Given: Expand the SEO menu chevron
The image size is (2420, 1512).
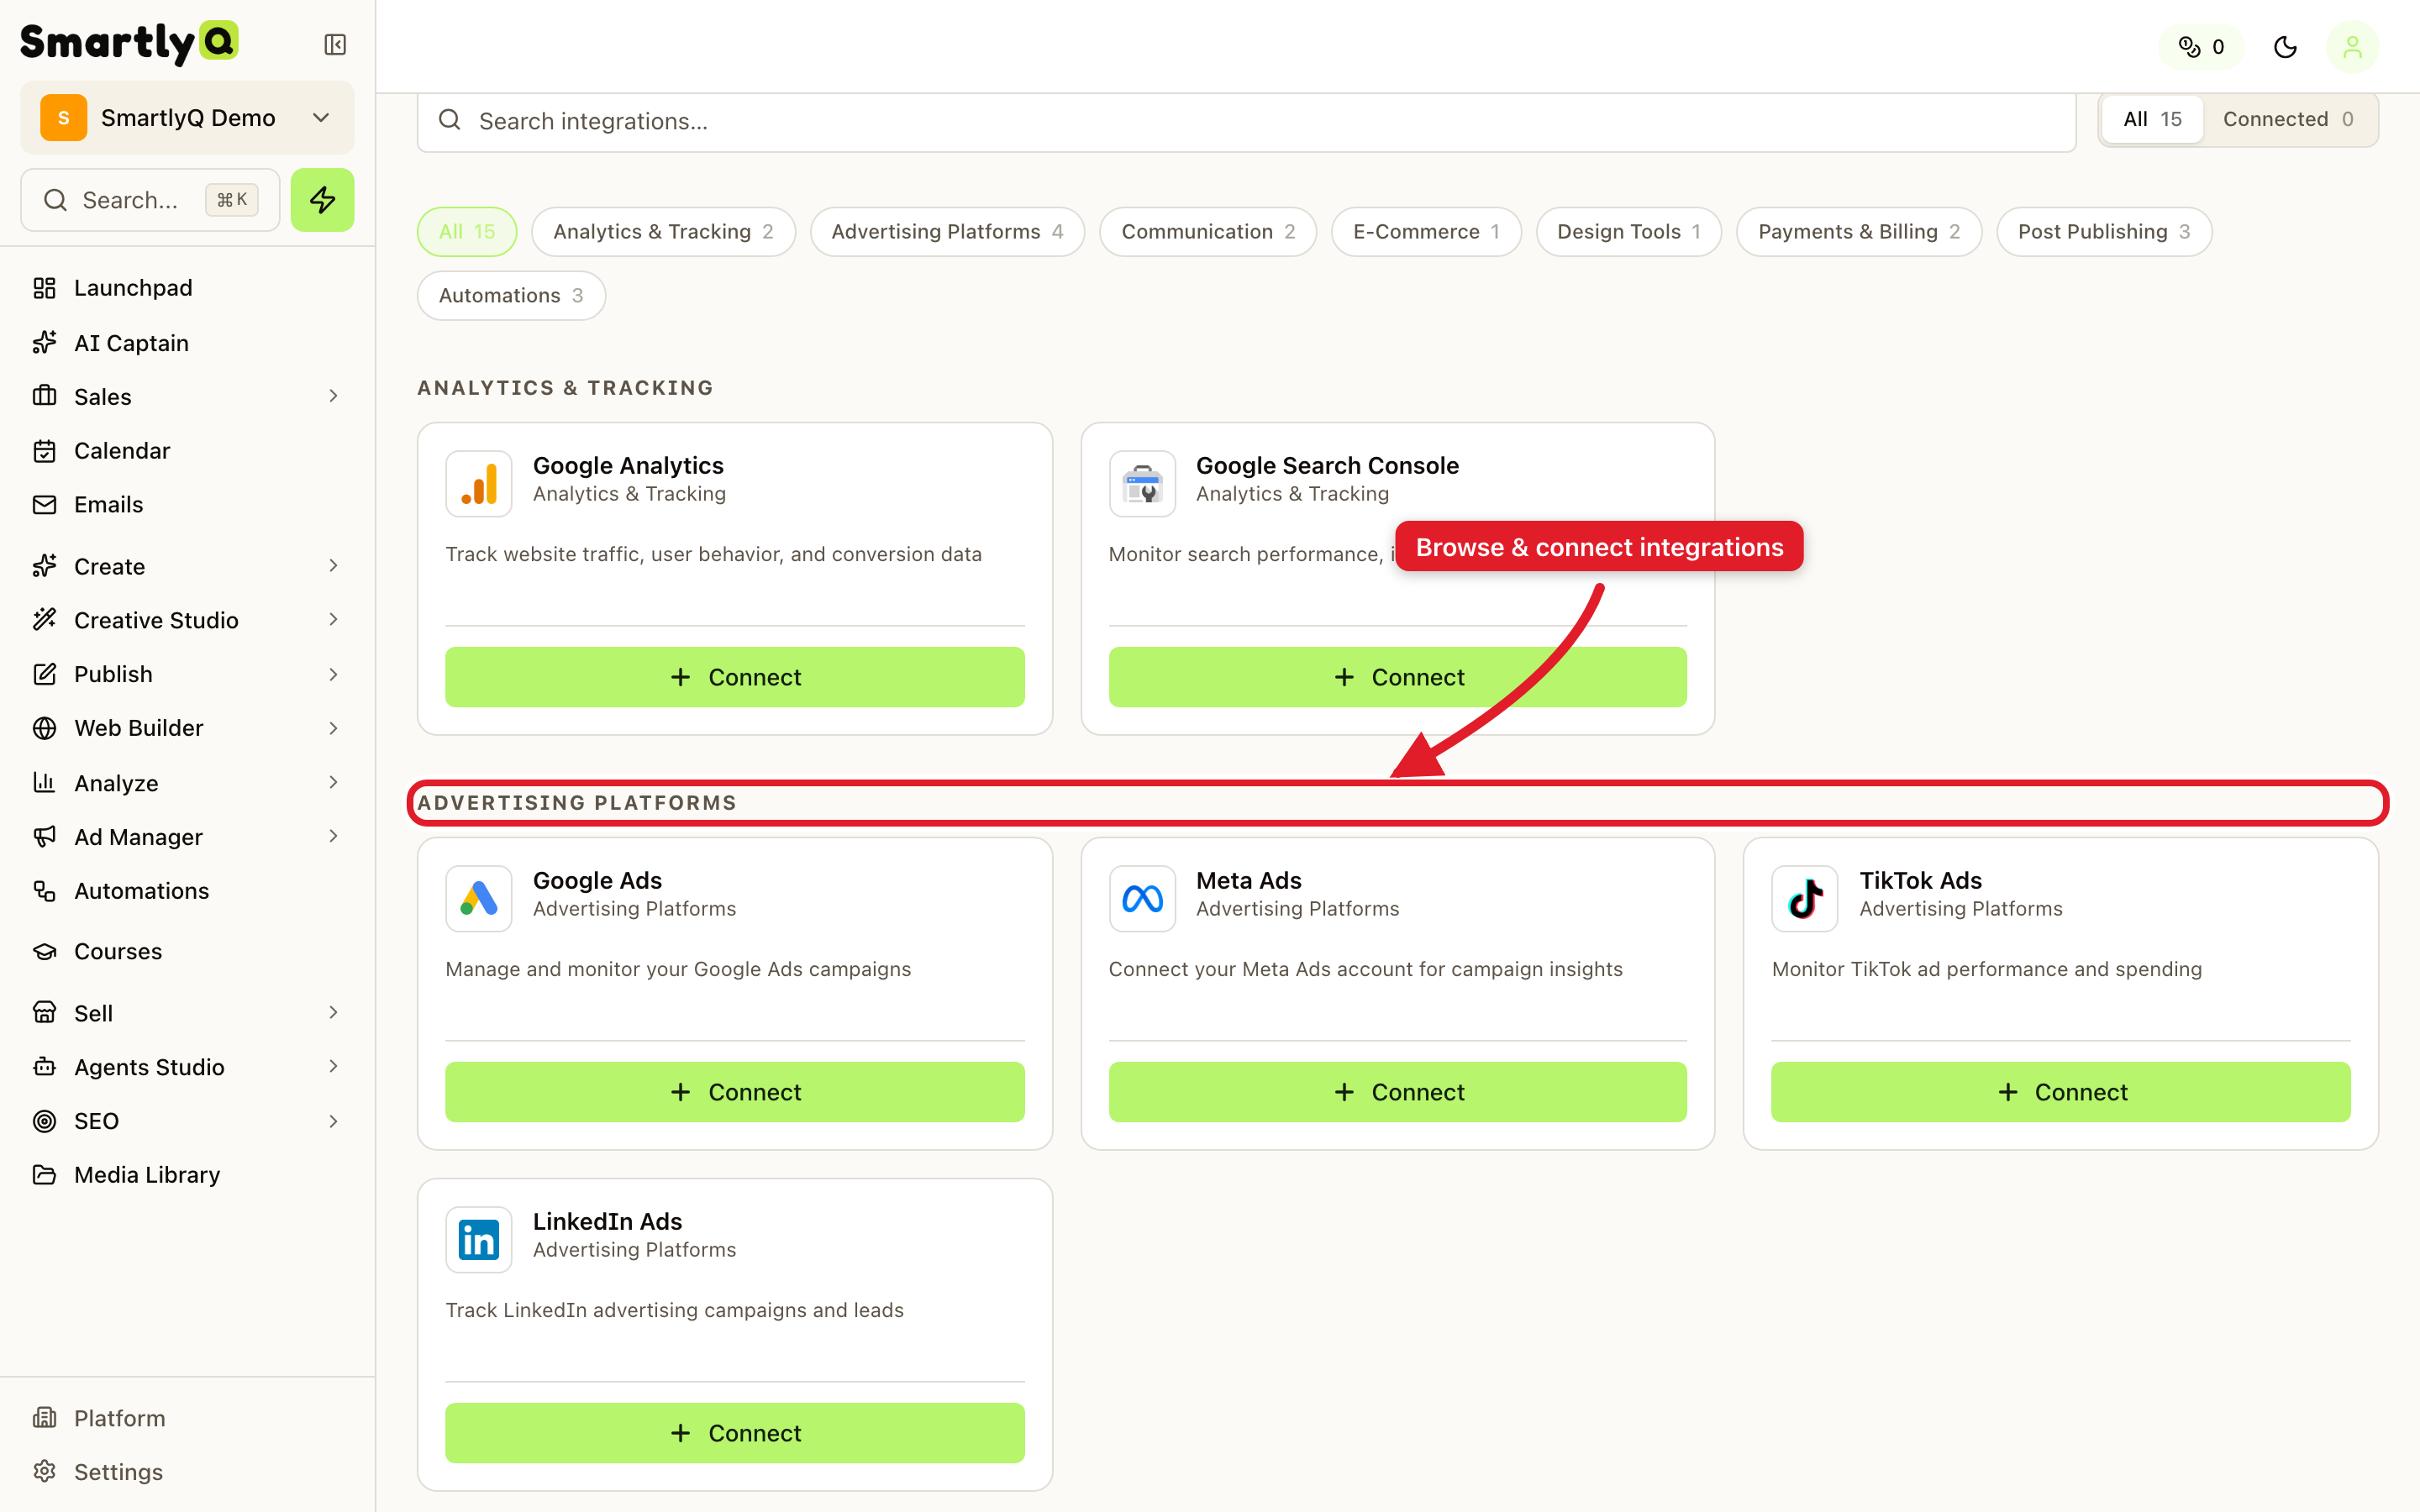Looking at the screenshot, I should (333, 1121).
